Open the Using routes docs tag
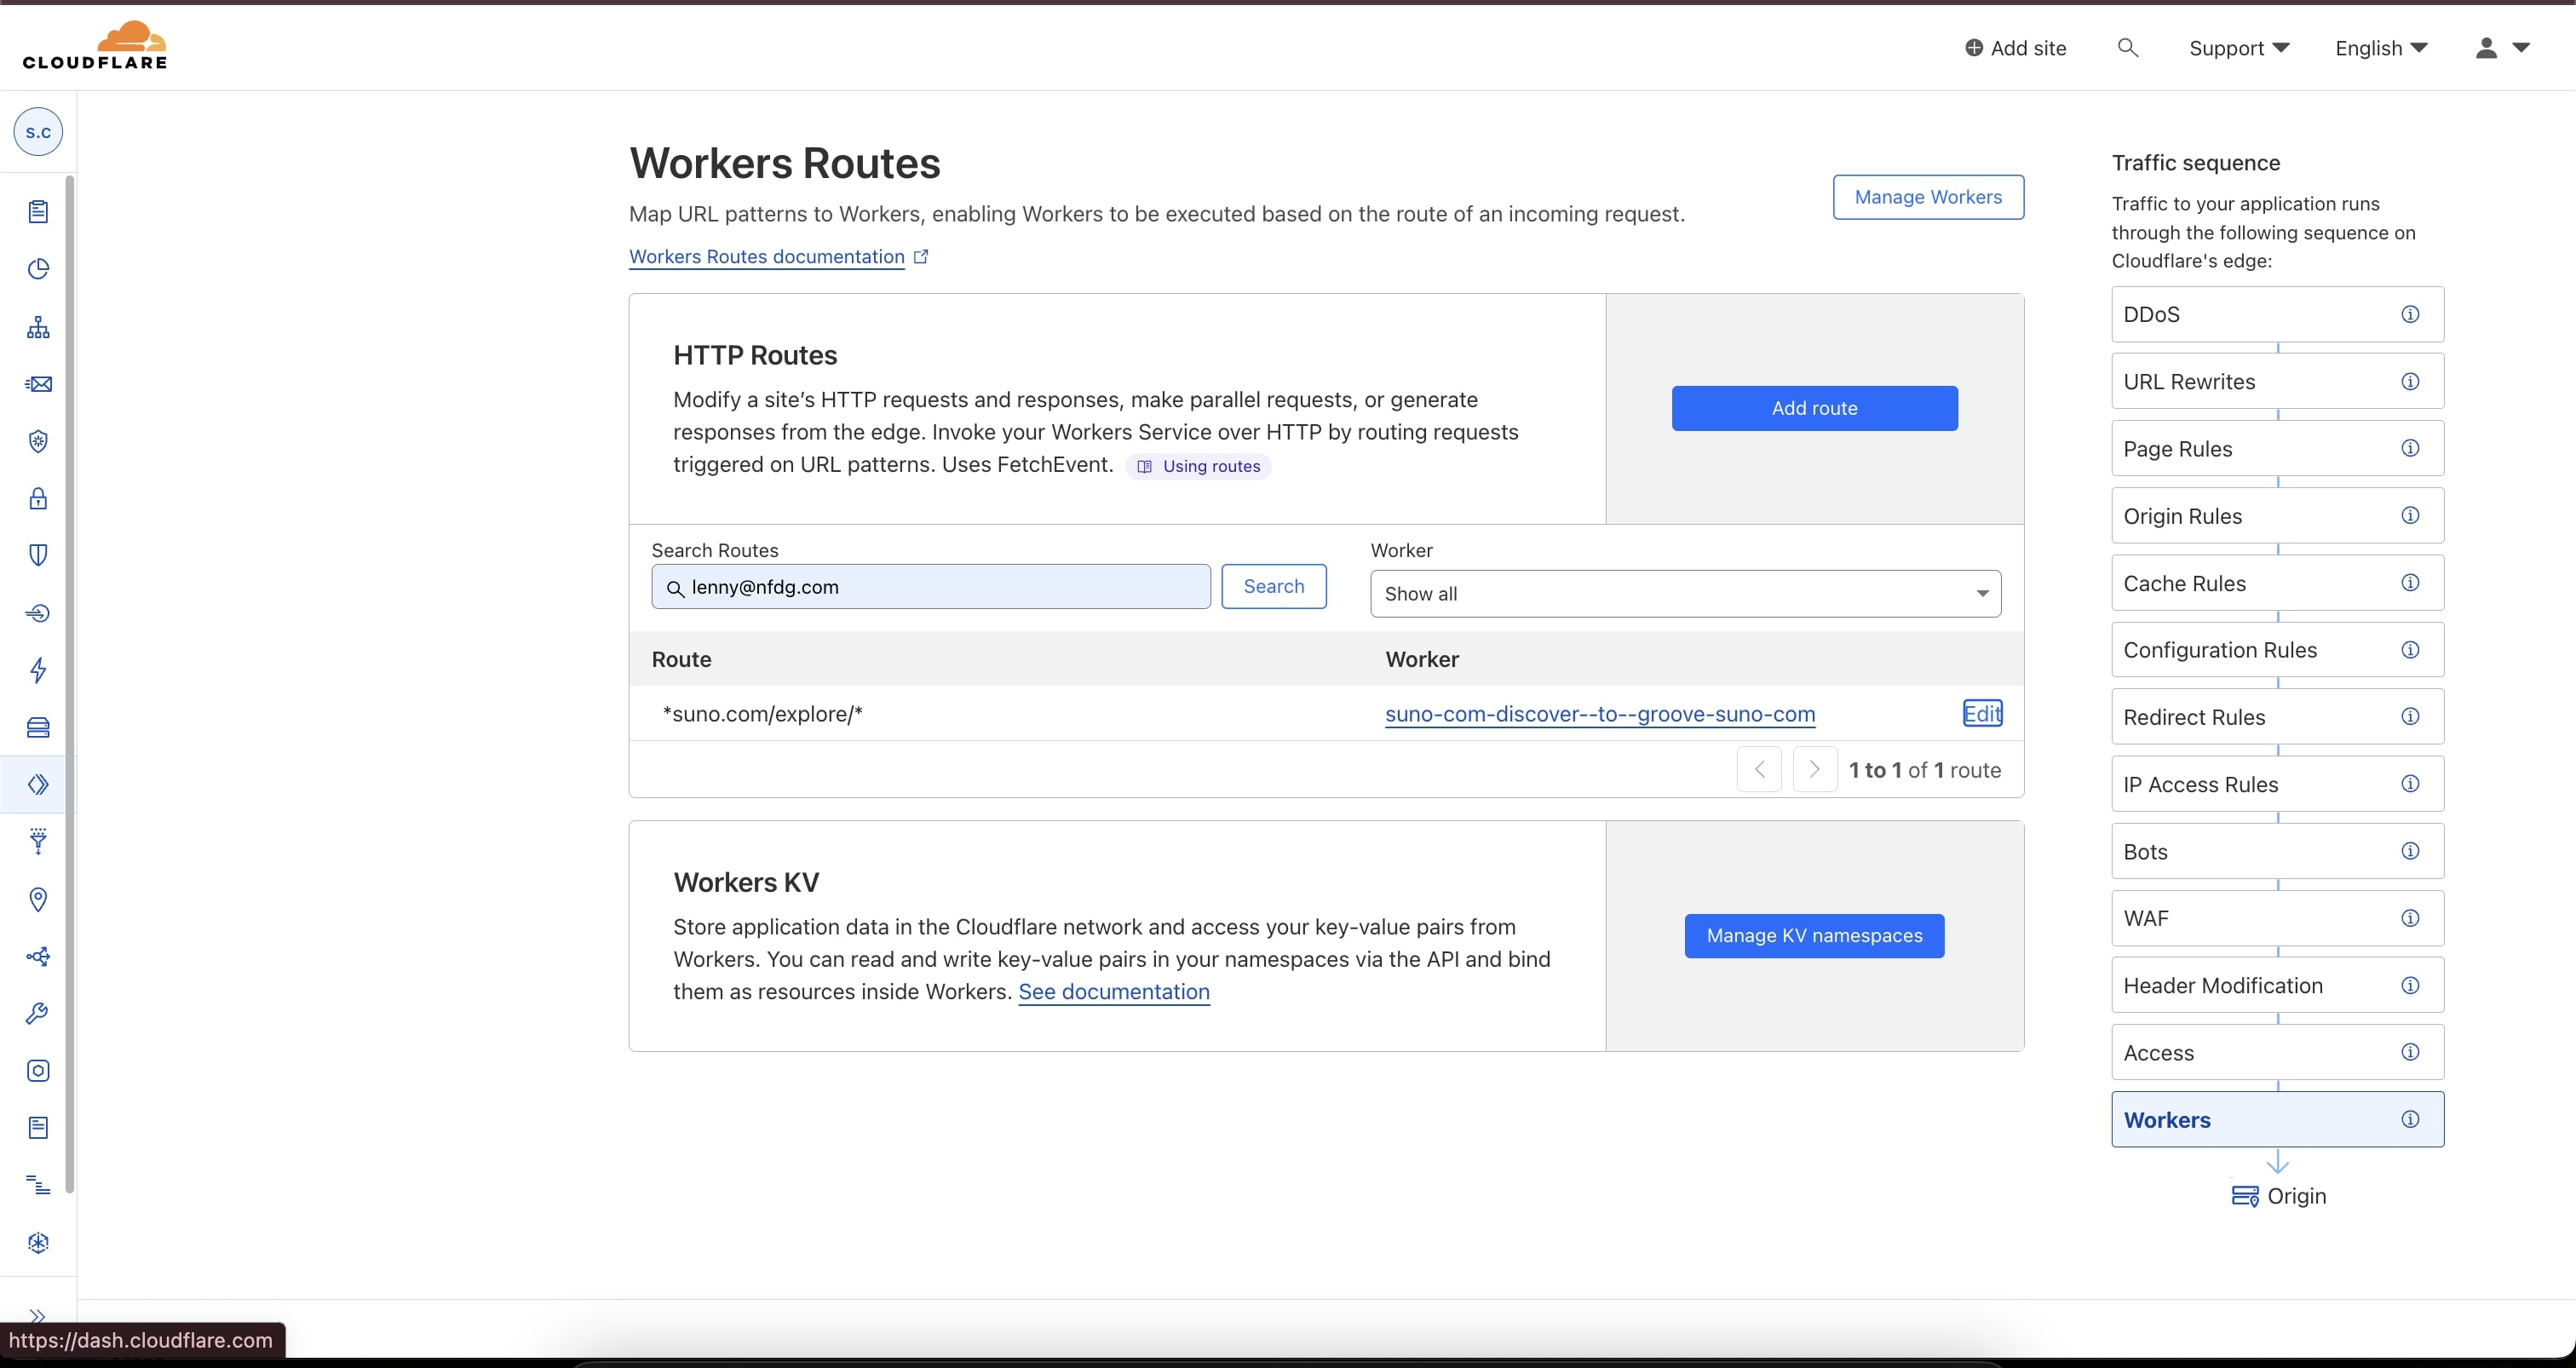The width and height of the screenshot is (2576, 1368). pos(1198,466)
